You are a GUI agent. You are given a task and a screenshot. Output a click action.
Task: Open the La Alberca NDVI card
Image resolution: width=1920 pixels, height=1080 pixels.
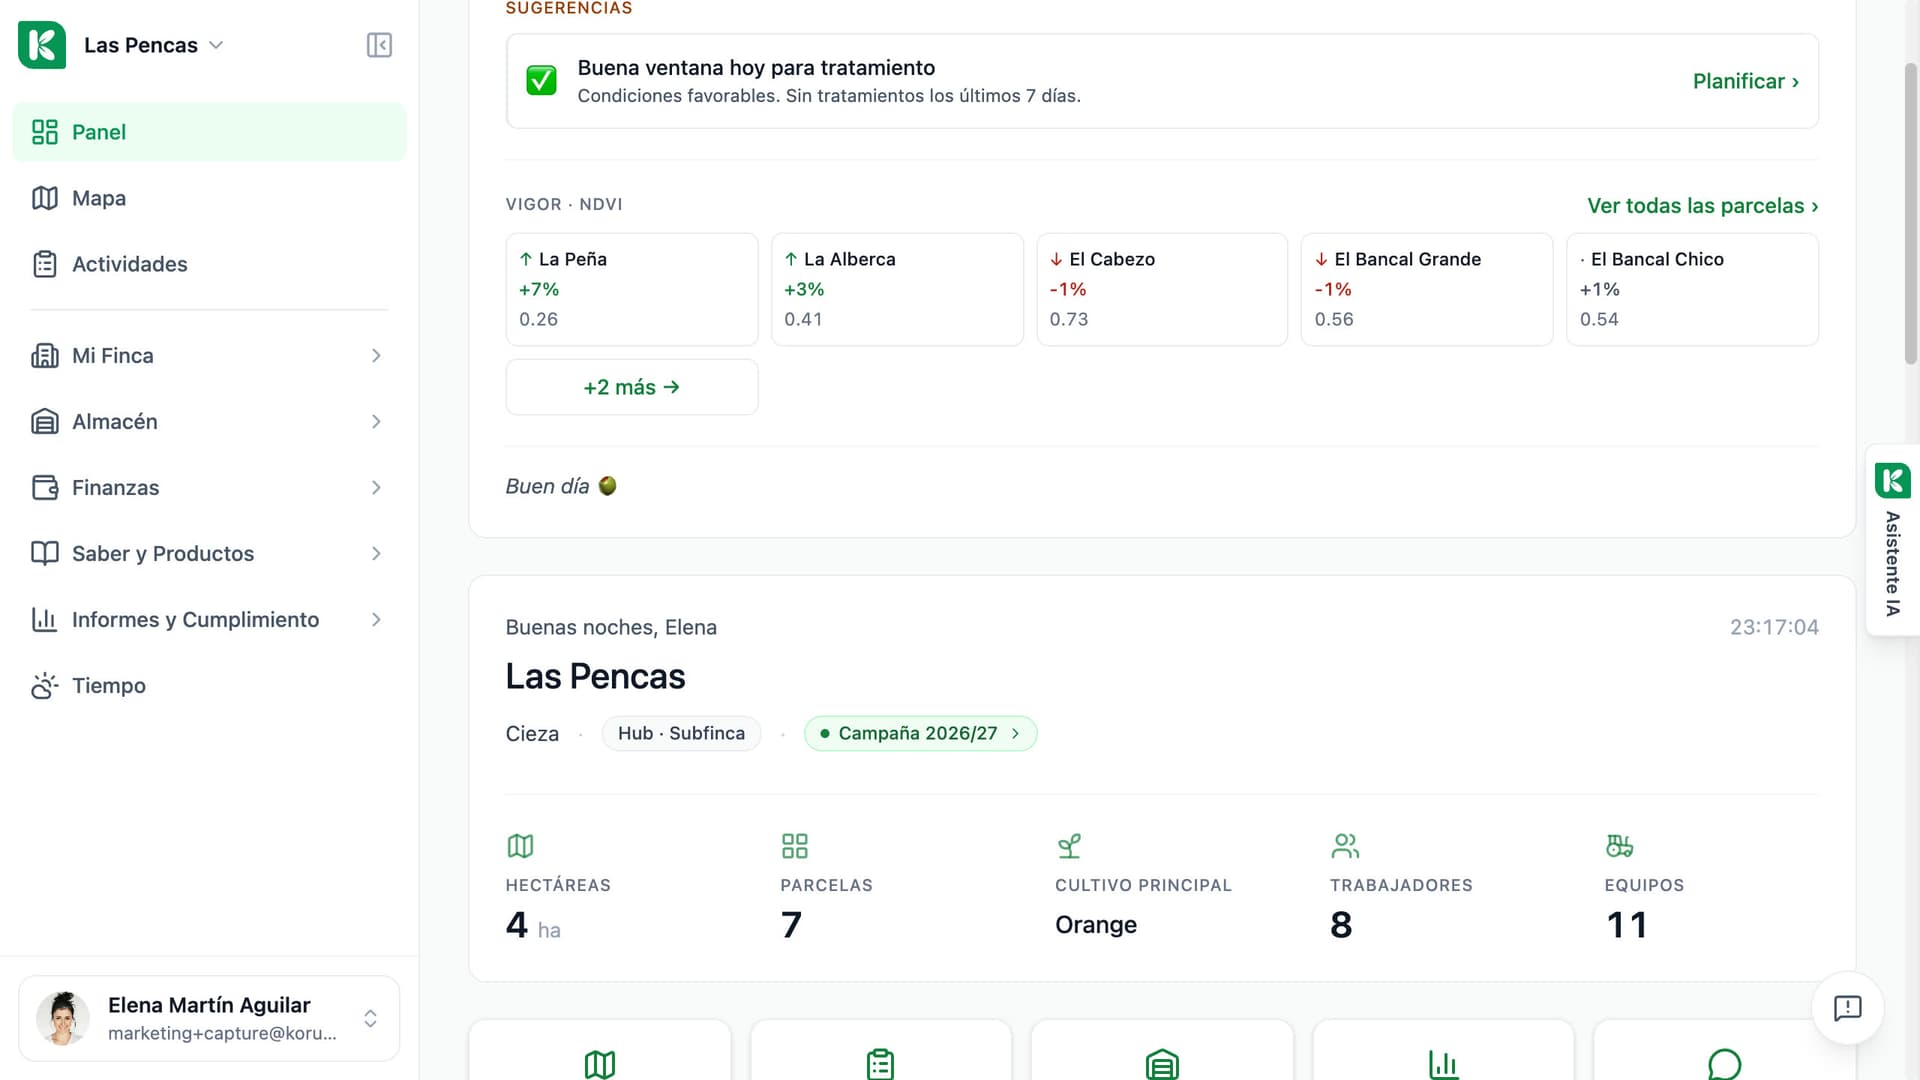[897, 290]
